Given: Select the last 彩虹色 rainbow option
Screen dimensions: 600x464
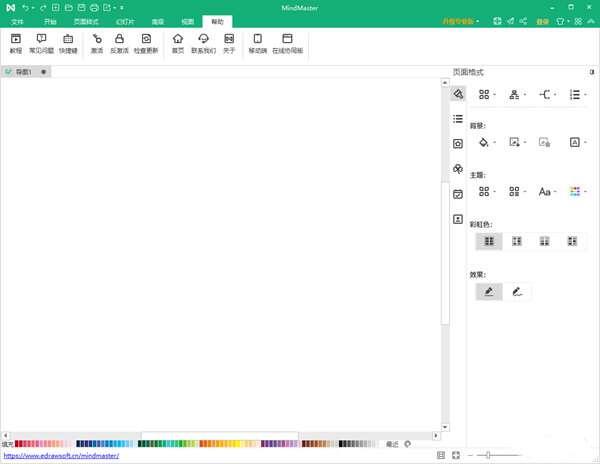Looking at the screenshot, I should (x=572, y=241).
